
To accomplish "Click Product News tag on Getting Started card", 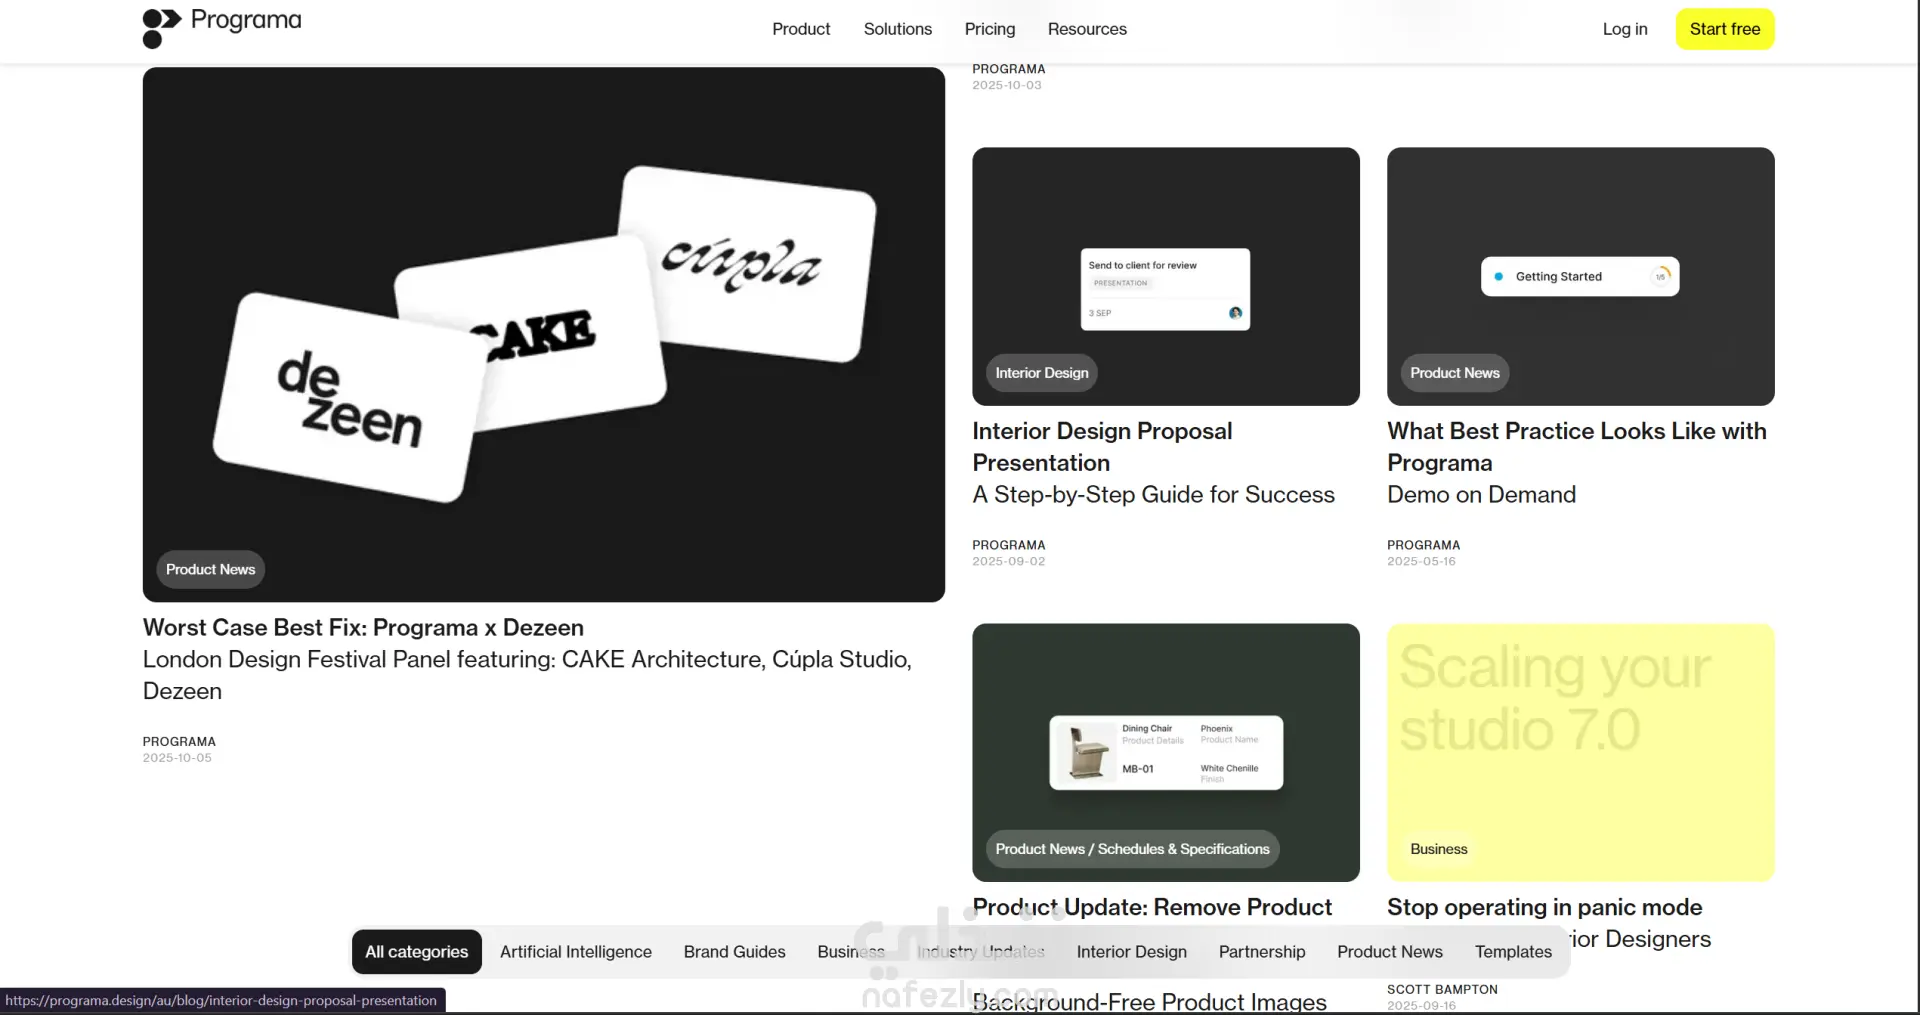I will tap(1455, 373).
